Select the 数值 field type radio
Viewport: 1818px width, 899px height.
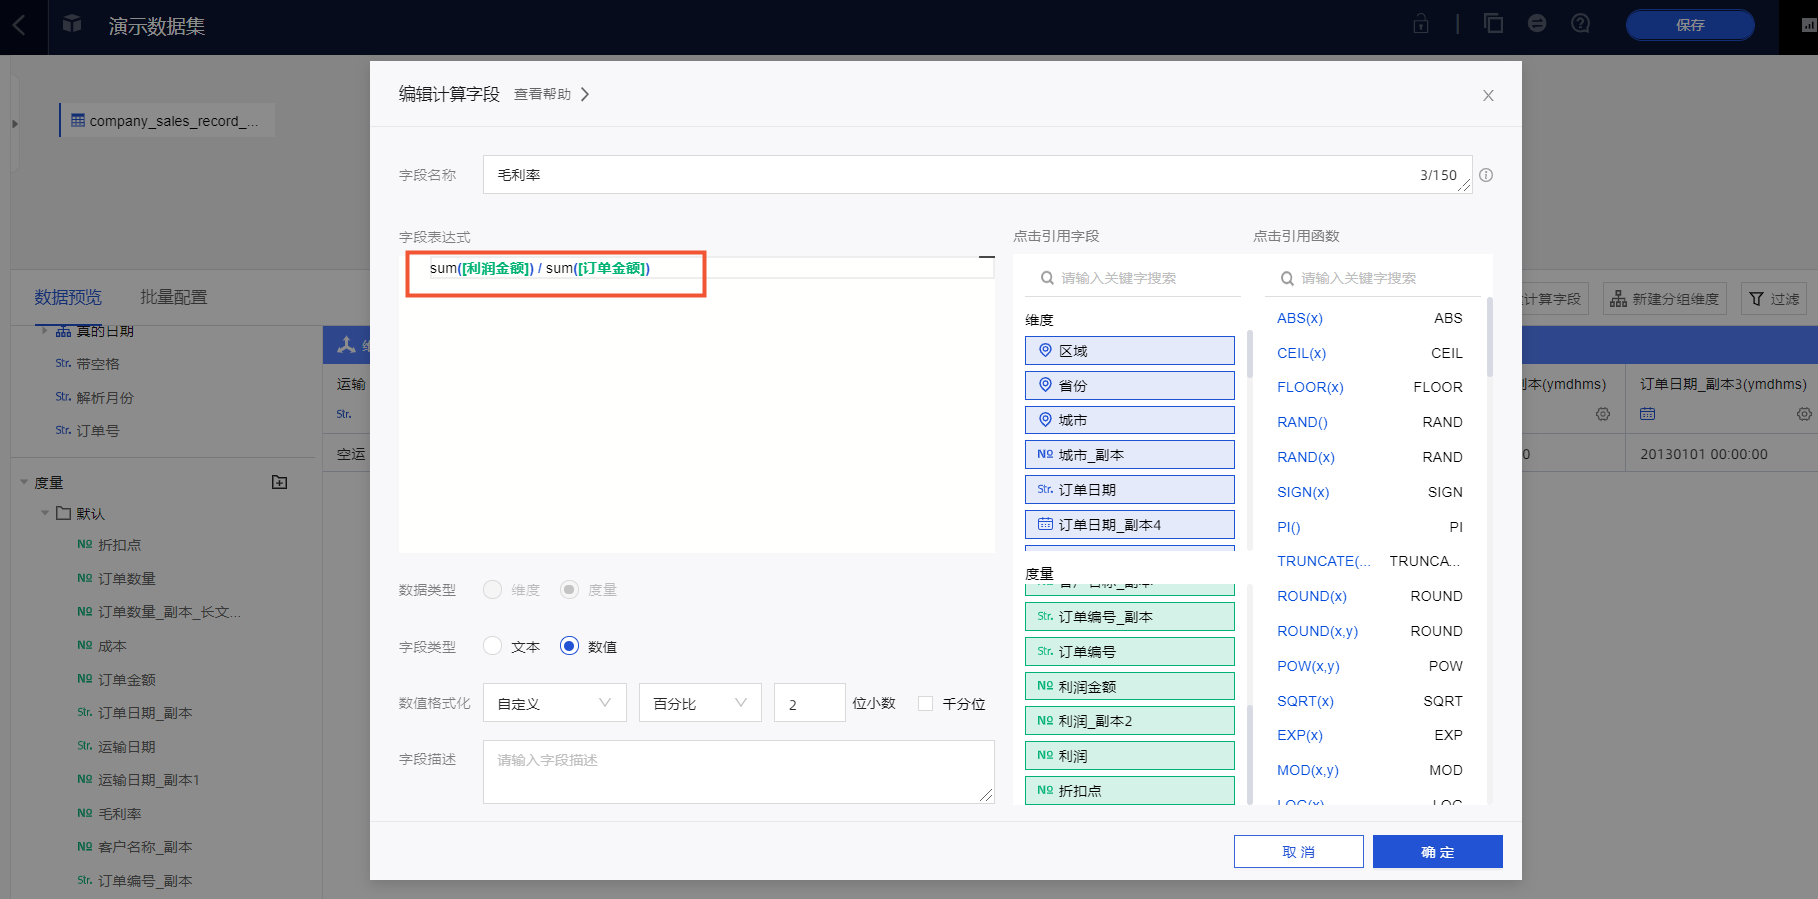(569, 646)
